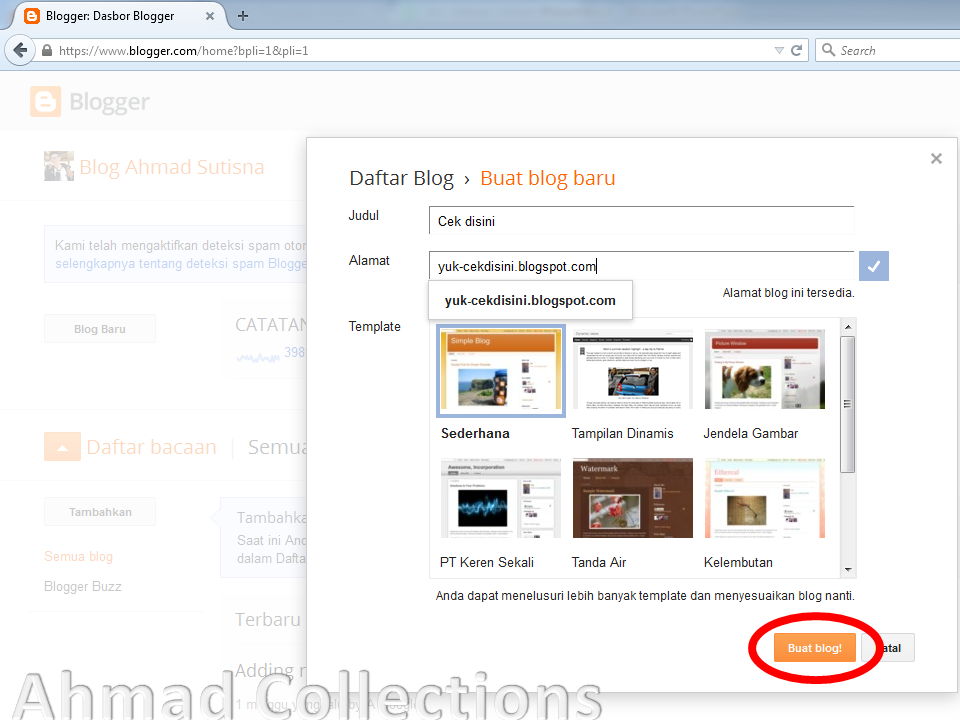Click the Daftar bacaan heading
The image size is (960, 720).
pos(151,447)
